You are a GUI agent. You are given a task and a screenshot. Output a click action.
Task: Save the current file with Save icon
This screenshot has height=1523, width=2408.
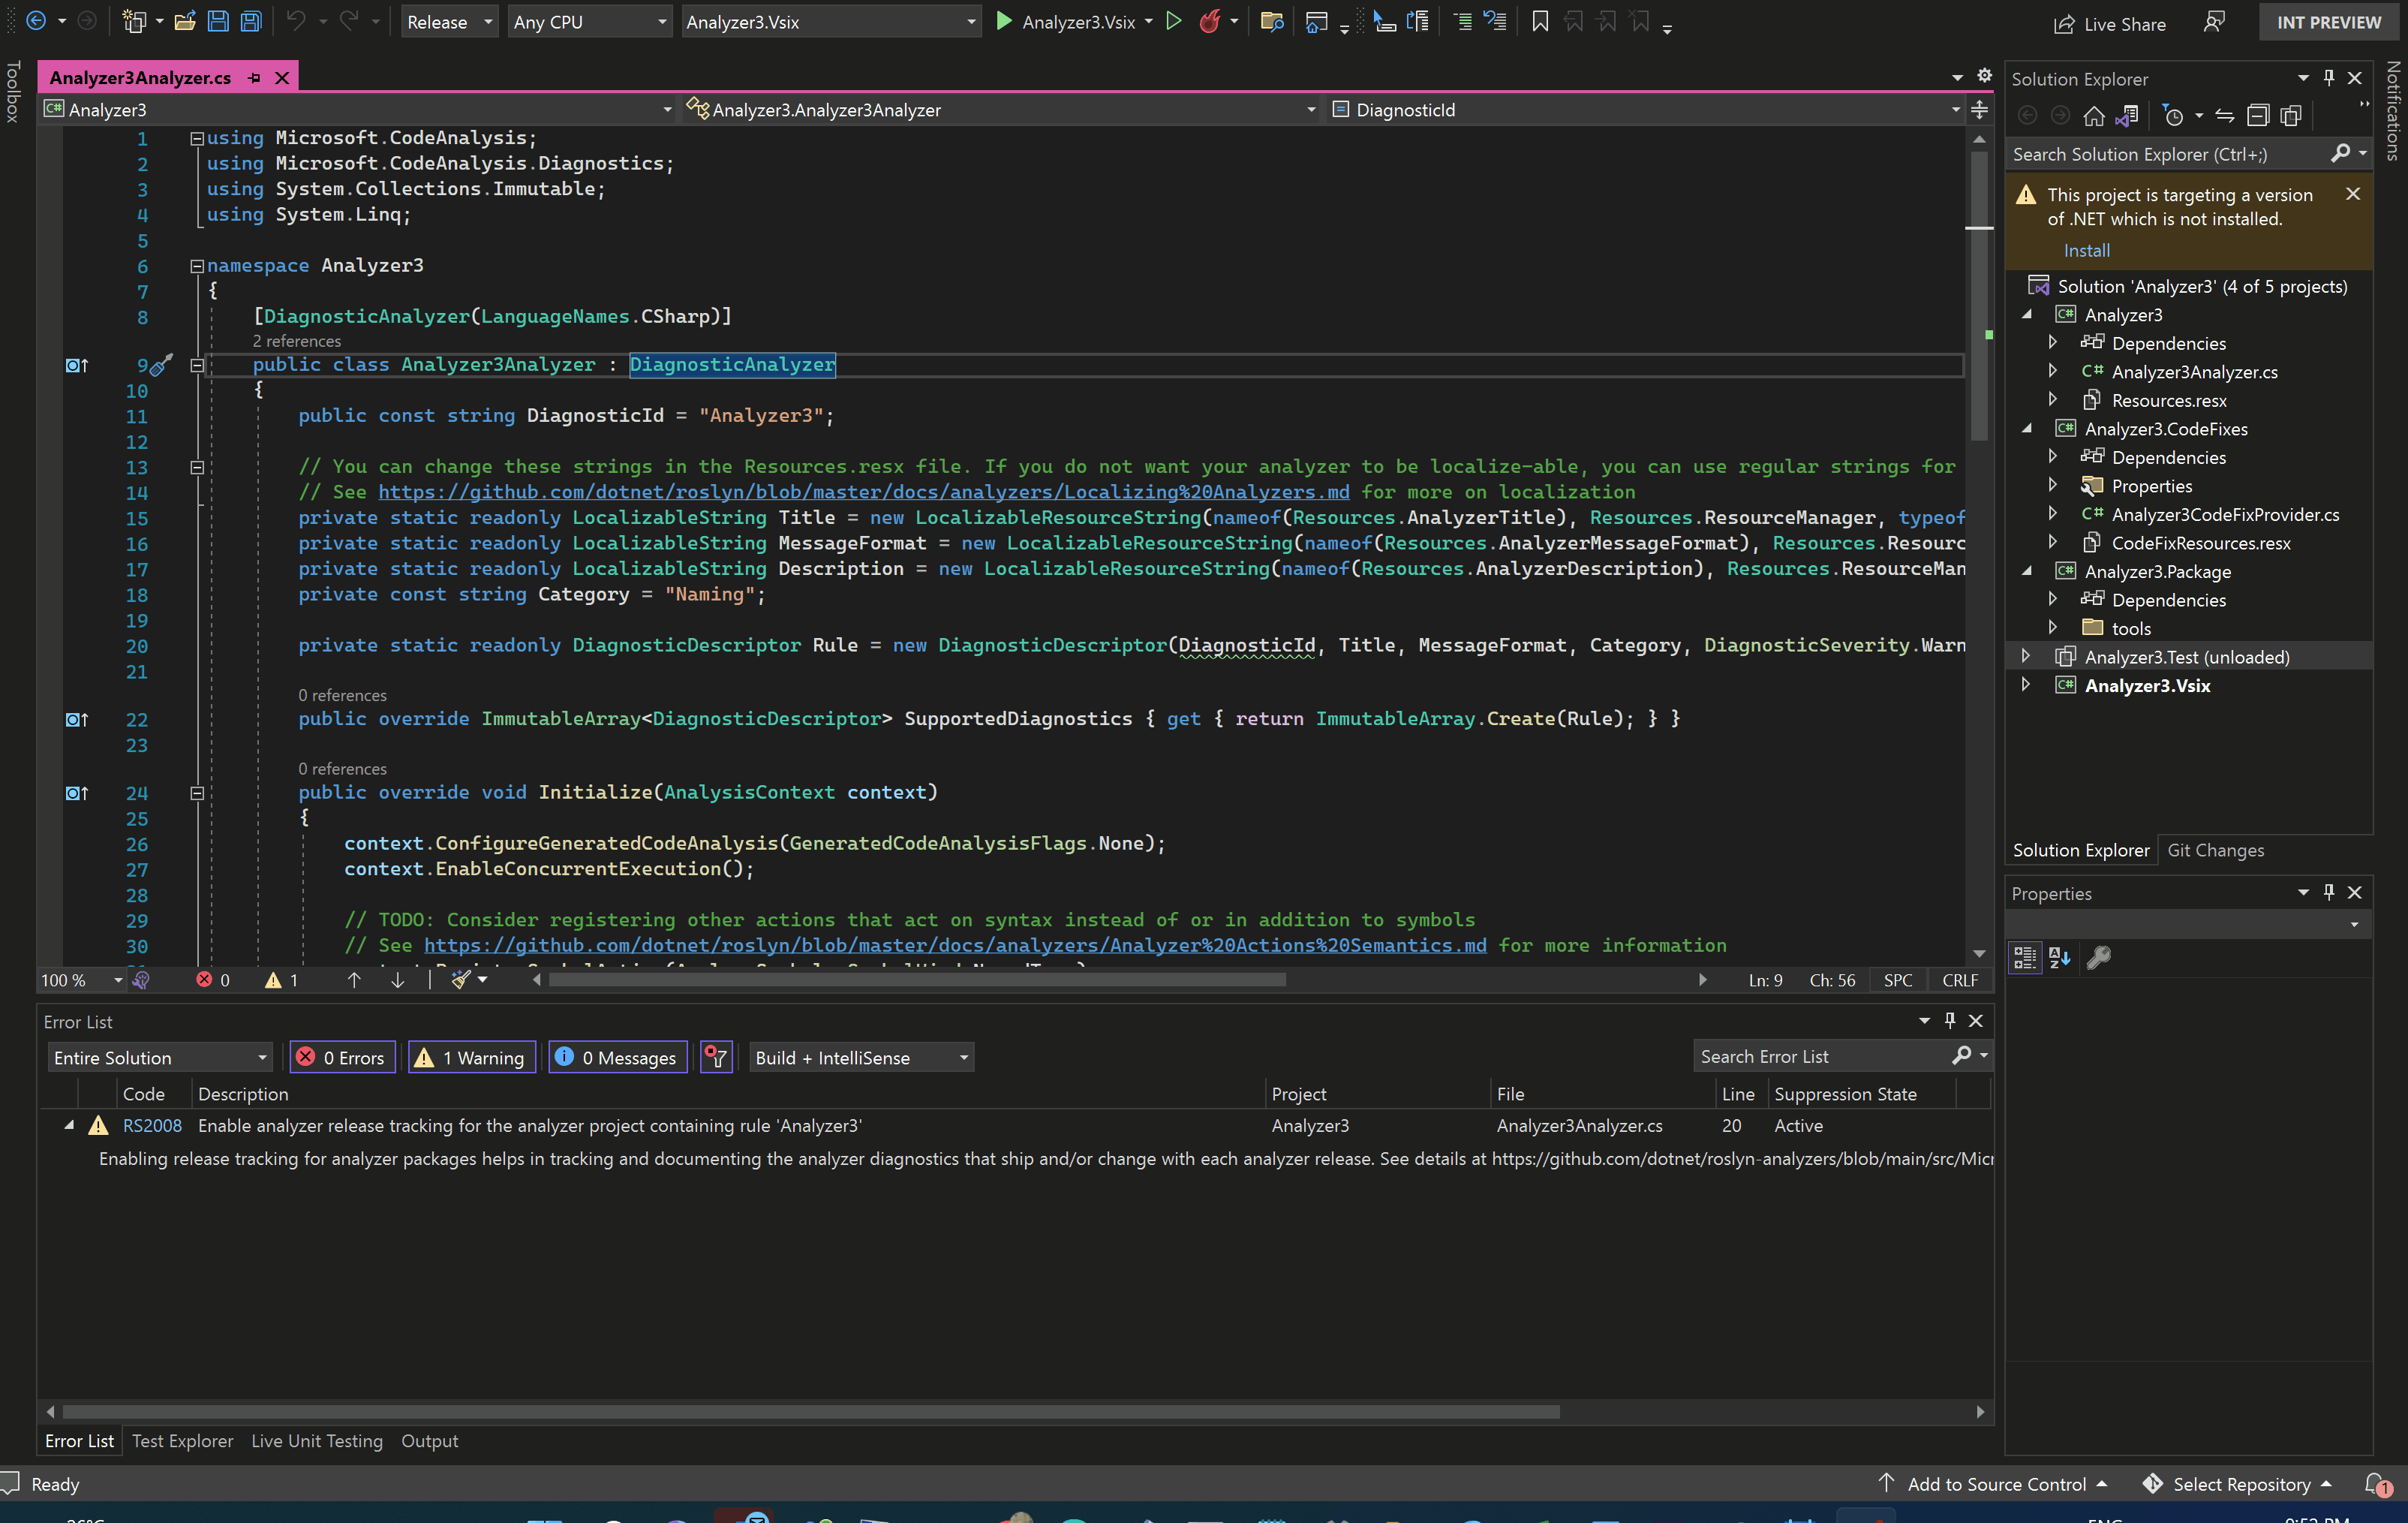point(218,21)
